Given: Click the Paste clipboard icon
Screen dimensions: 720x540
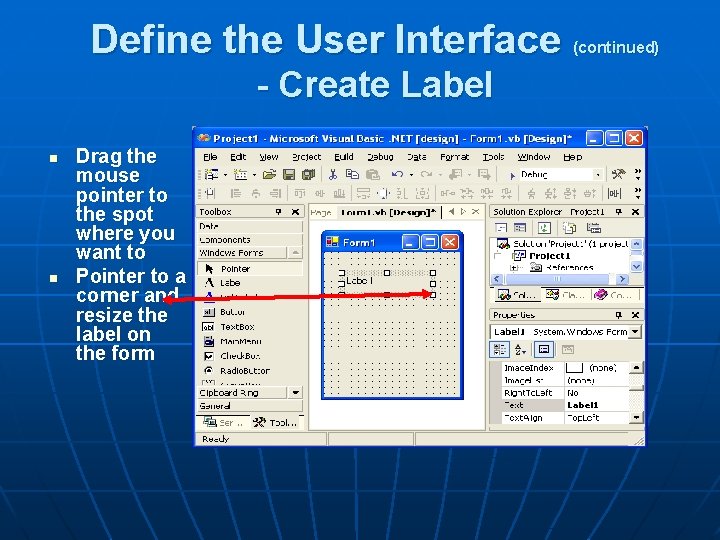Looking at the screenshot, I should coord(373,174).
